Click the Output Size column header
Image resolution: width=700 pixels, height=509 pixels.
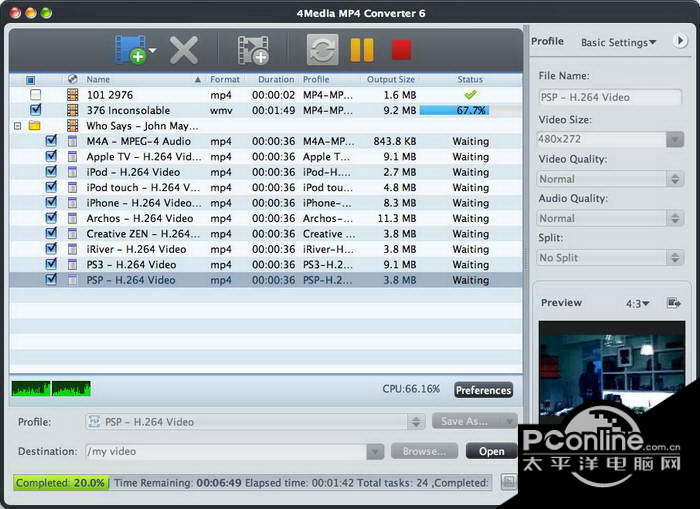pyautogui.click(x=391, y=79)
